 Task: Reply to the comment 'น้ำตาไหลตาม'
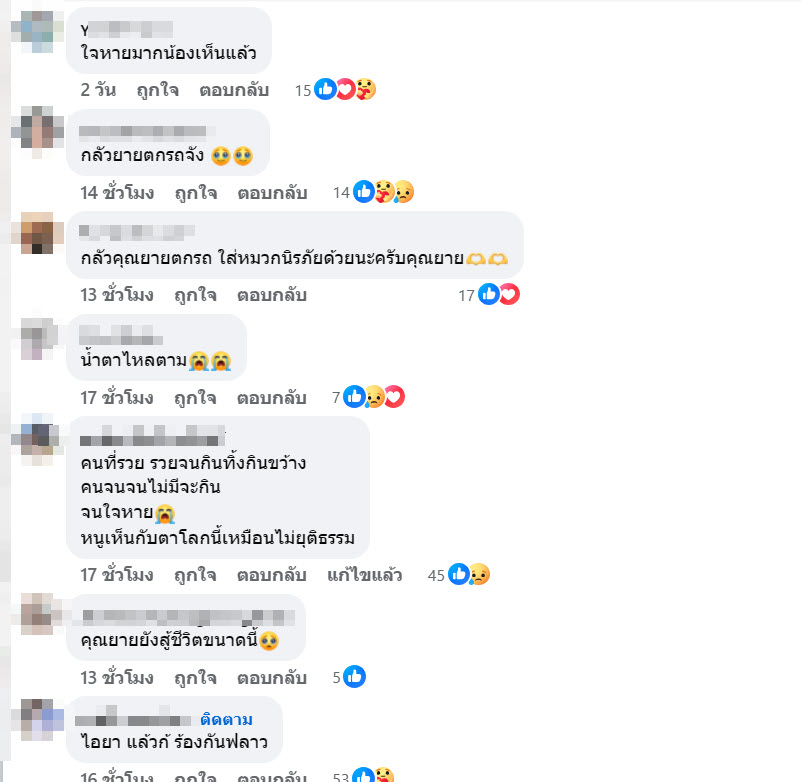(272, 398)
